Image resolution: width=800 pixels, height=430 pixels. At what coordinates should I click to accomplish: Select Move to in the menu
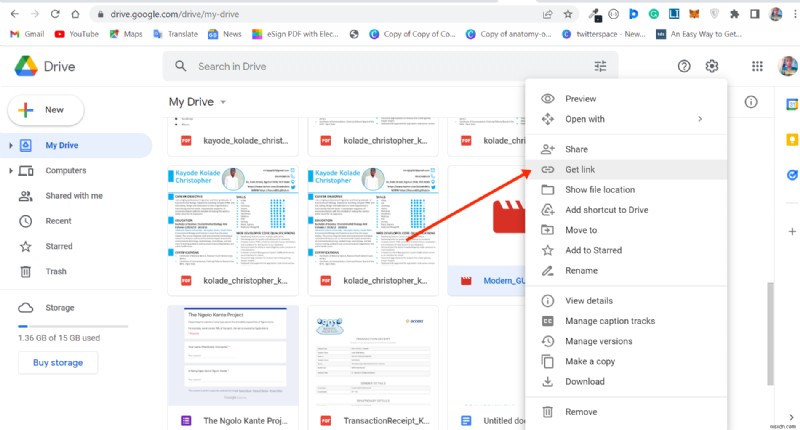coord(626,230)
